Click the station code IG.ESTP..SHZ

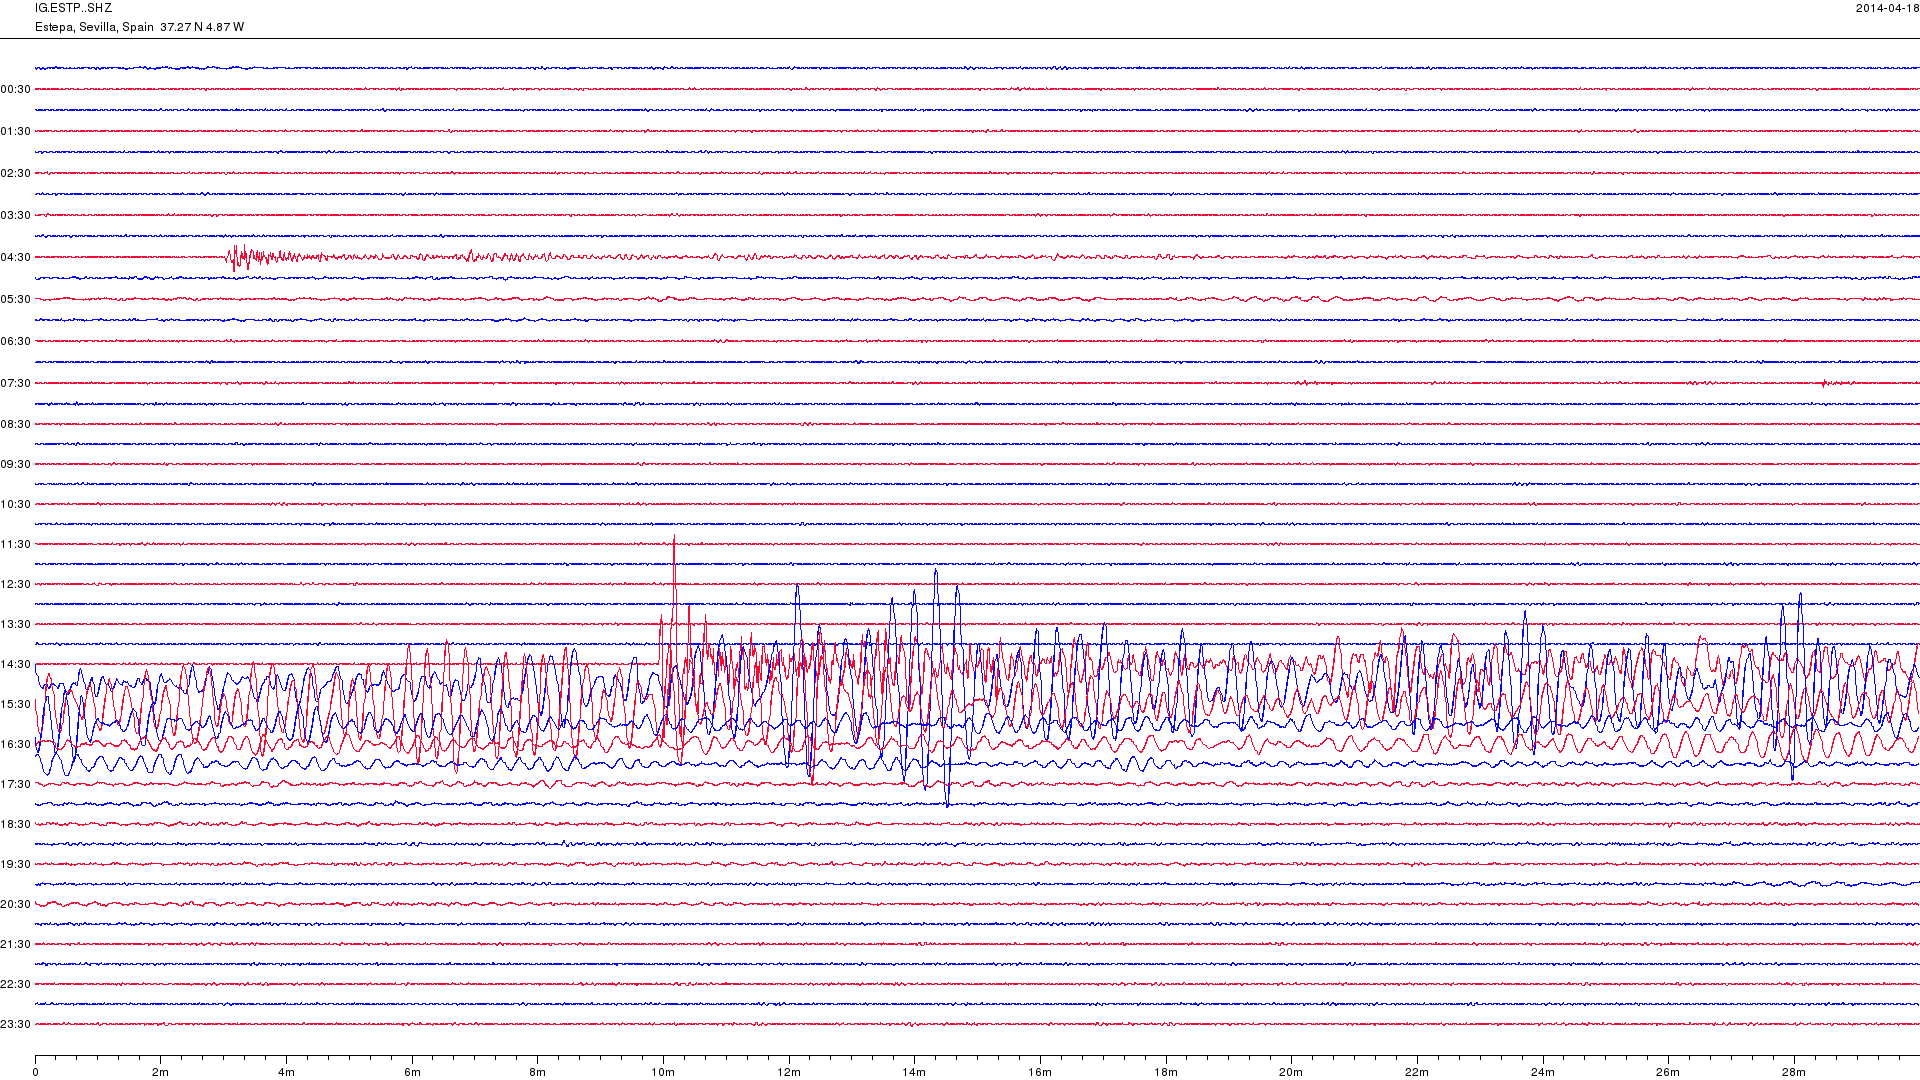[x=73, y=8]
